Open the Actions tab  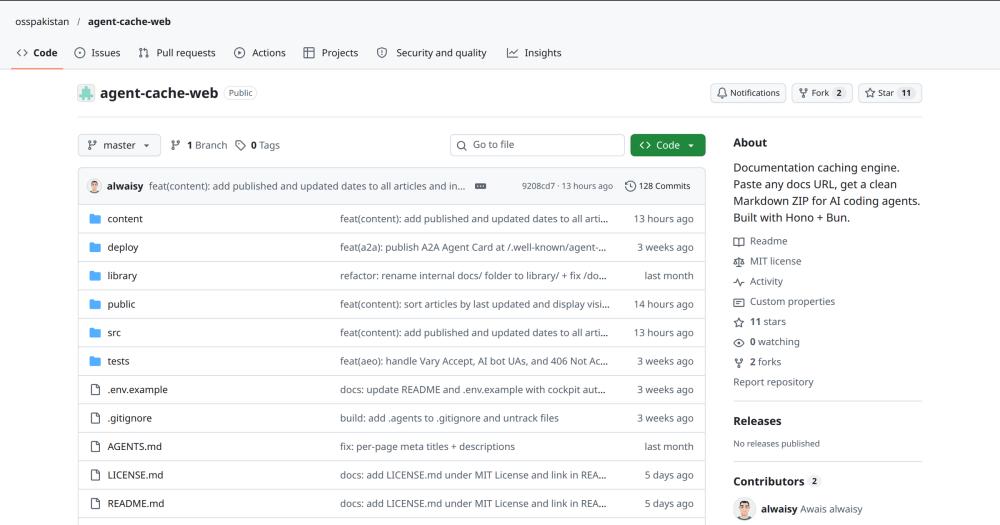tap(260, 53)
